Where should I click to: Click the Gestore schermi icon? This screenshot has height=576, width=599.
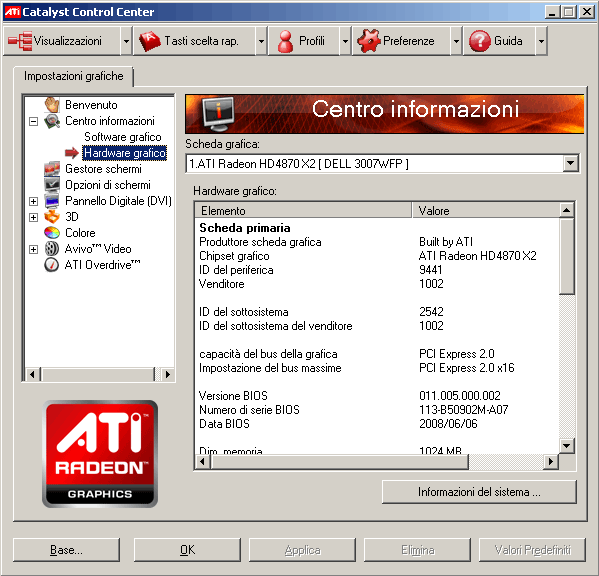[52, 168]
